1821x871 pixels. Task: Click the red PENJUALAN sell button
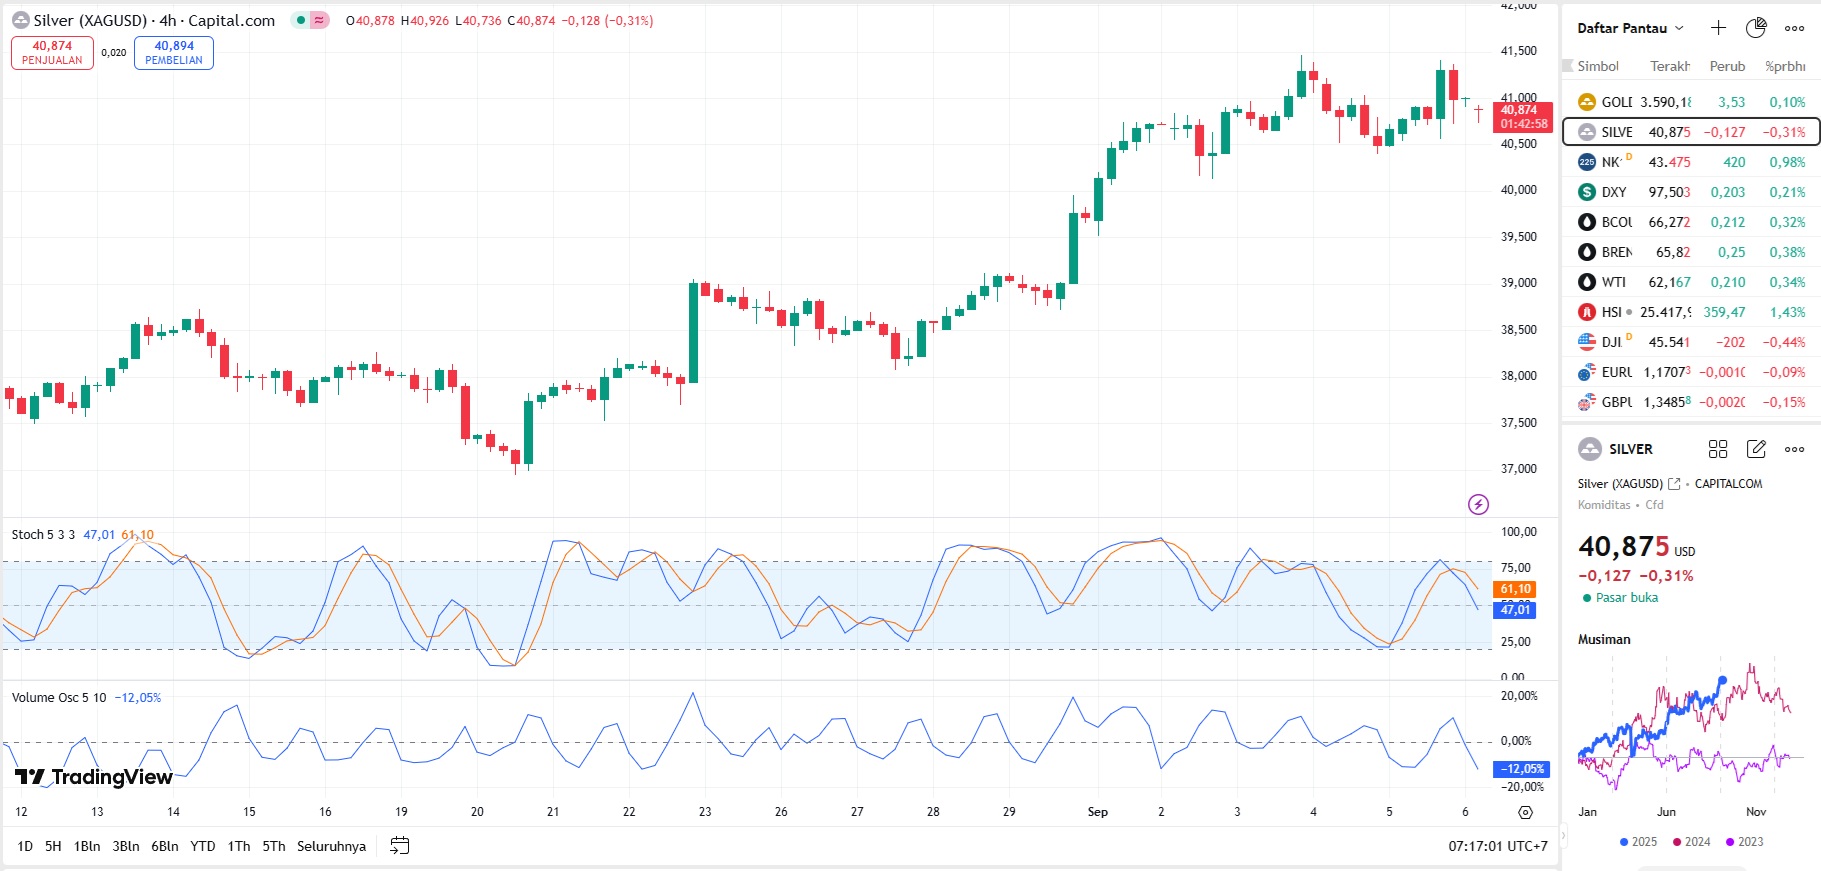[x=52, y=53]
